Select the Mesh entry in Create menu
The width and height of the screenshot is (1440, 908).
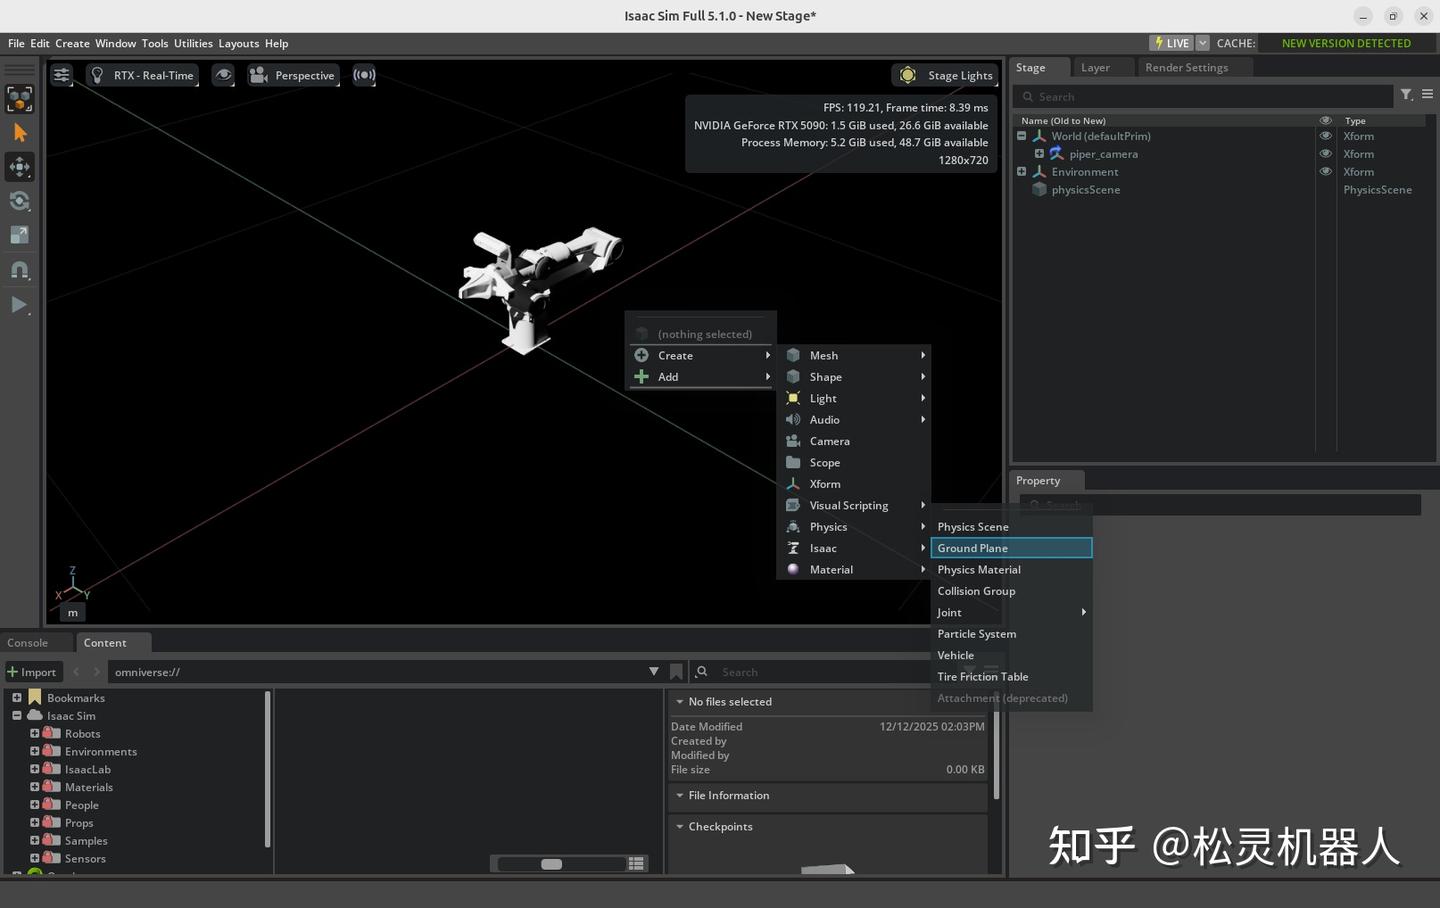click(x=854, y=355)
